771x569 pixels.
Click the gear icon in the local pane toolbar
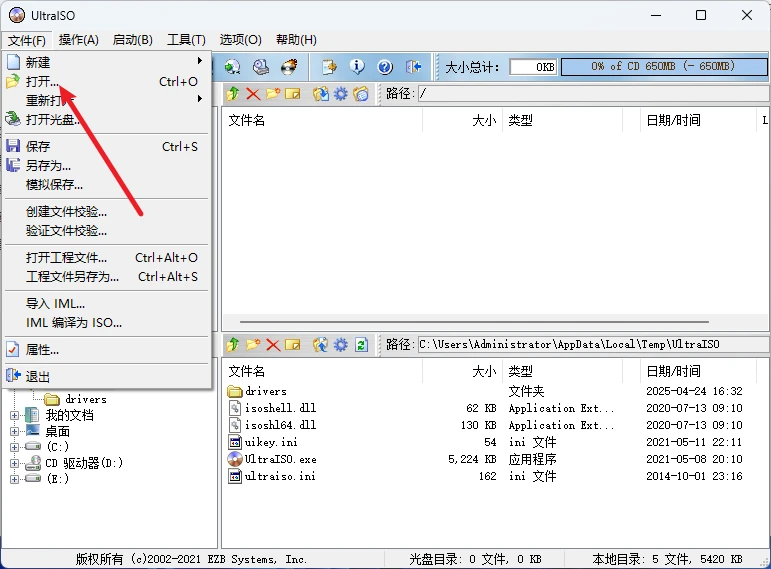tap(340, 345)
